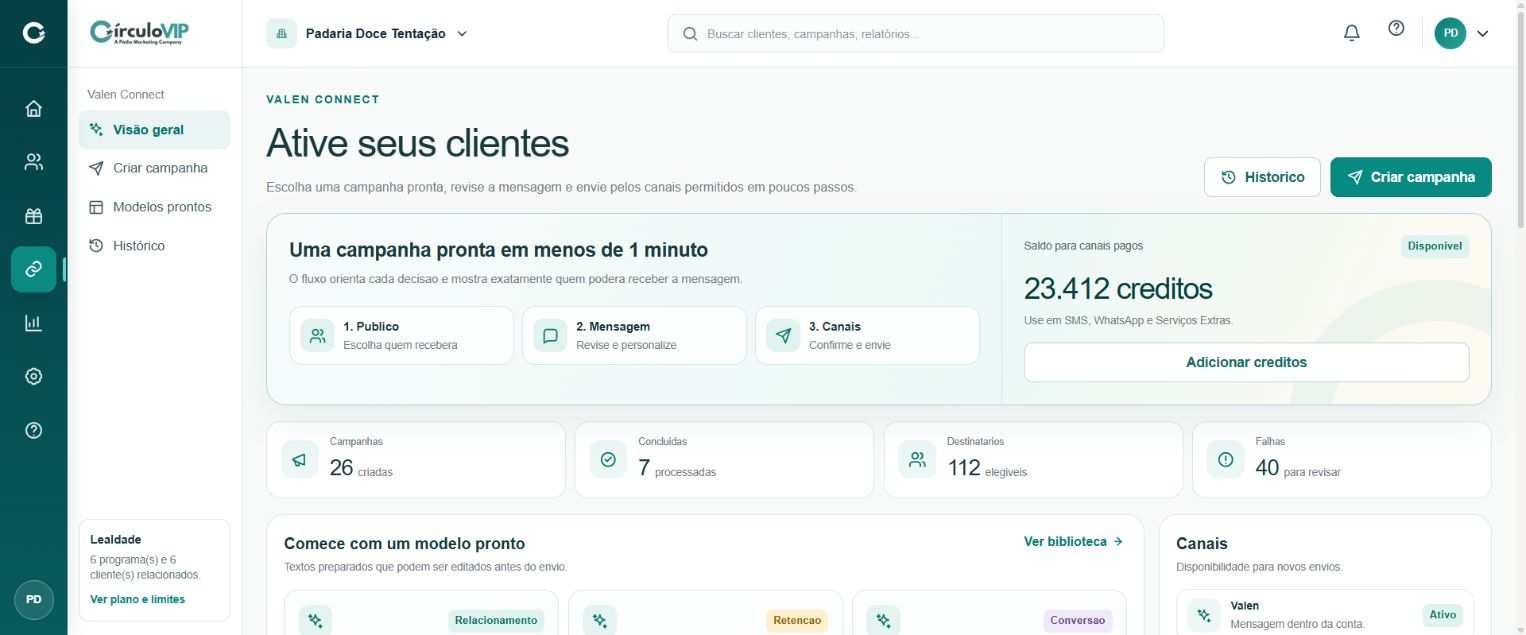
Task: Open Modelos prontos in sidebar
Action: pos(154,207)
